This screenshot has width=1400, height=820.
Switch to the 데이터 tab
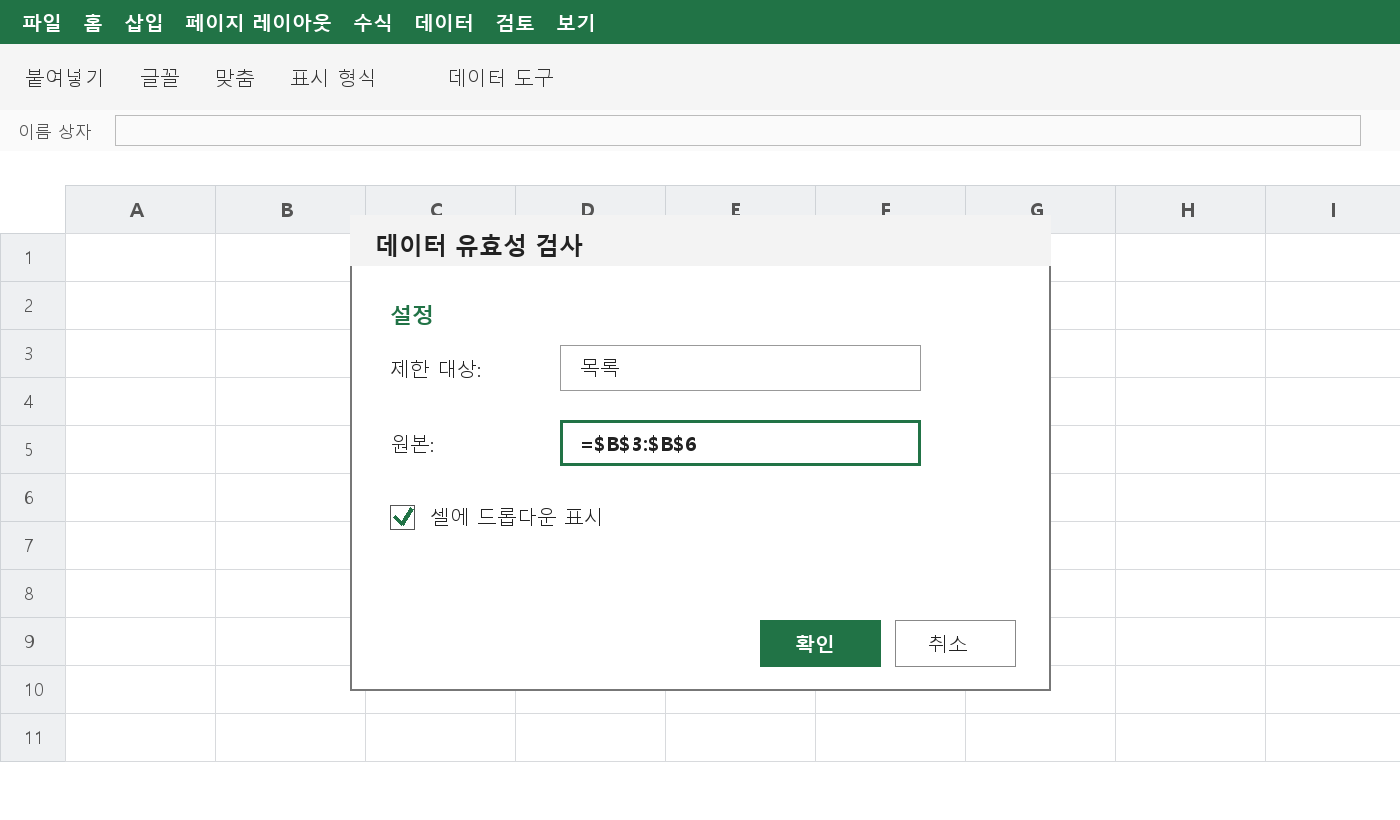click(444, 22)
